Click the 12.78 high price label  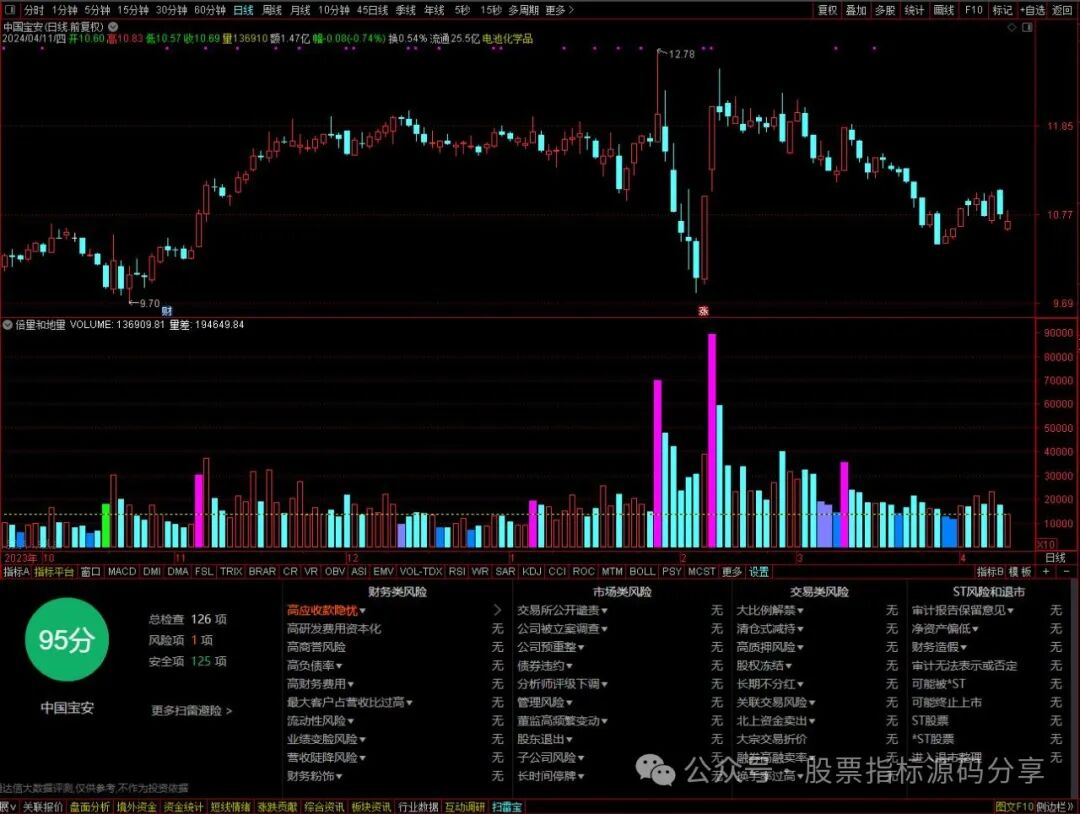(681, 54)
